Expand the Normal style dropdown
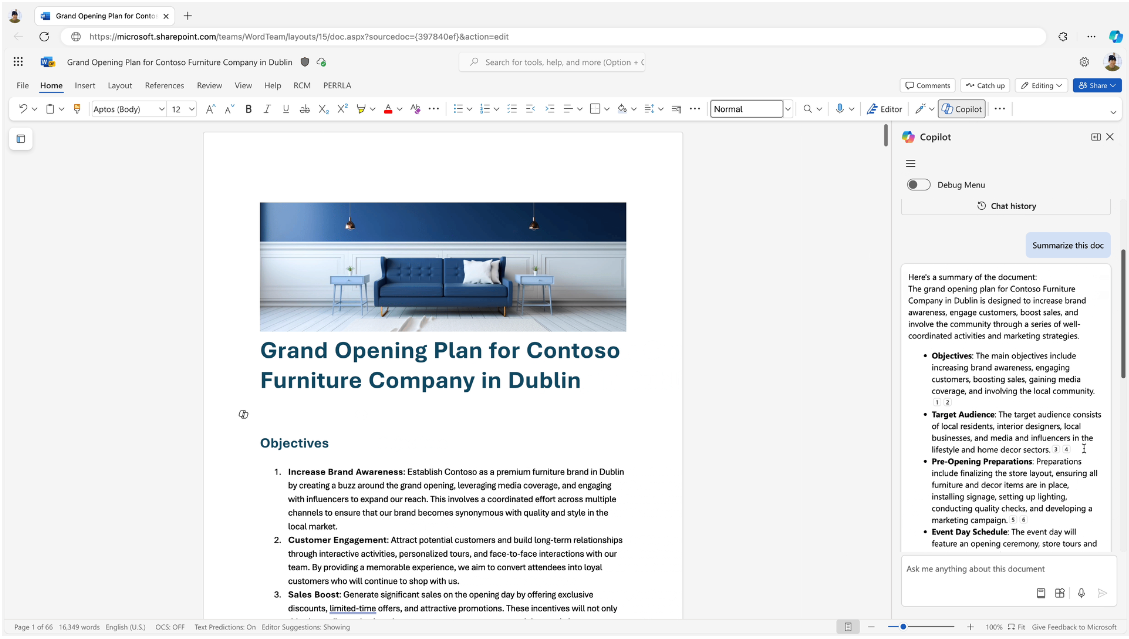1129x639 pixels. (787, 109)
